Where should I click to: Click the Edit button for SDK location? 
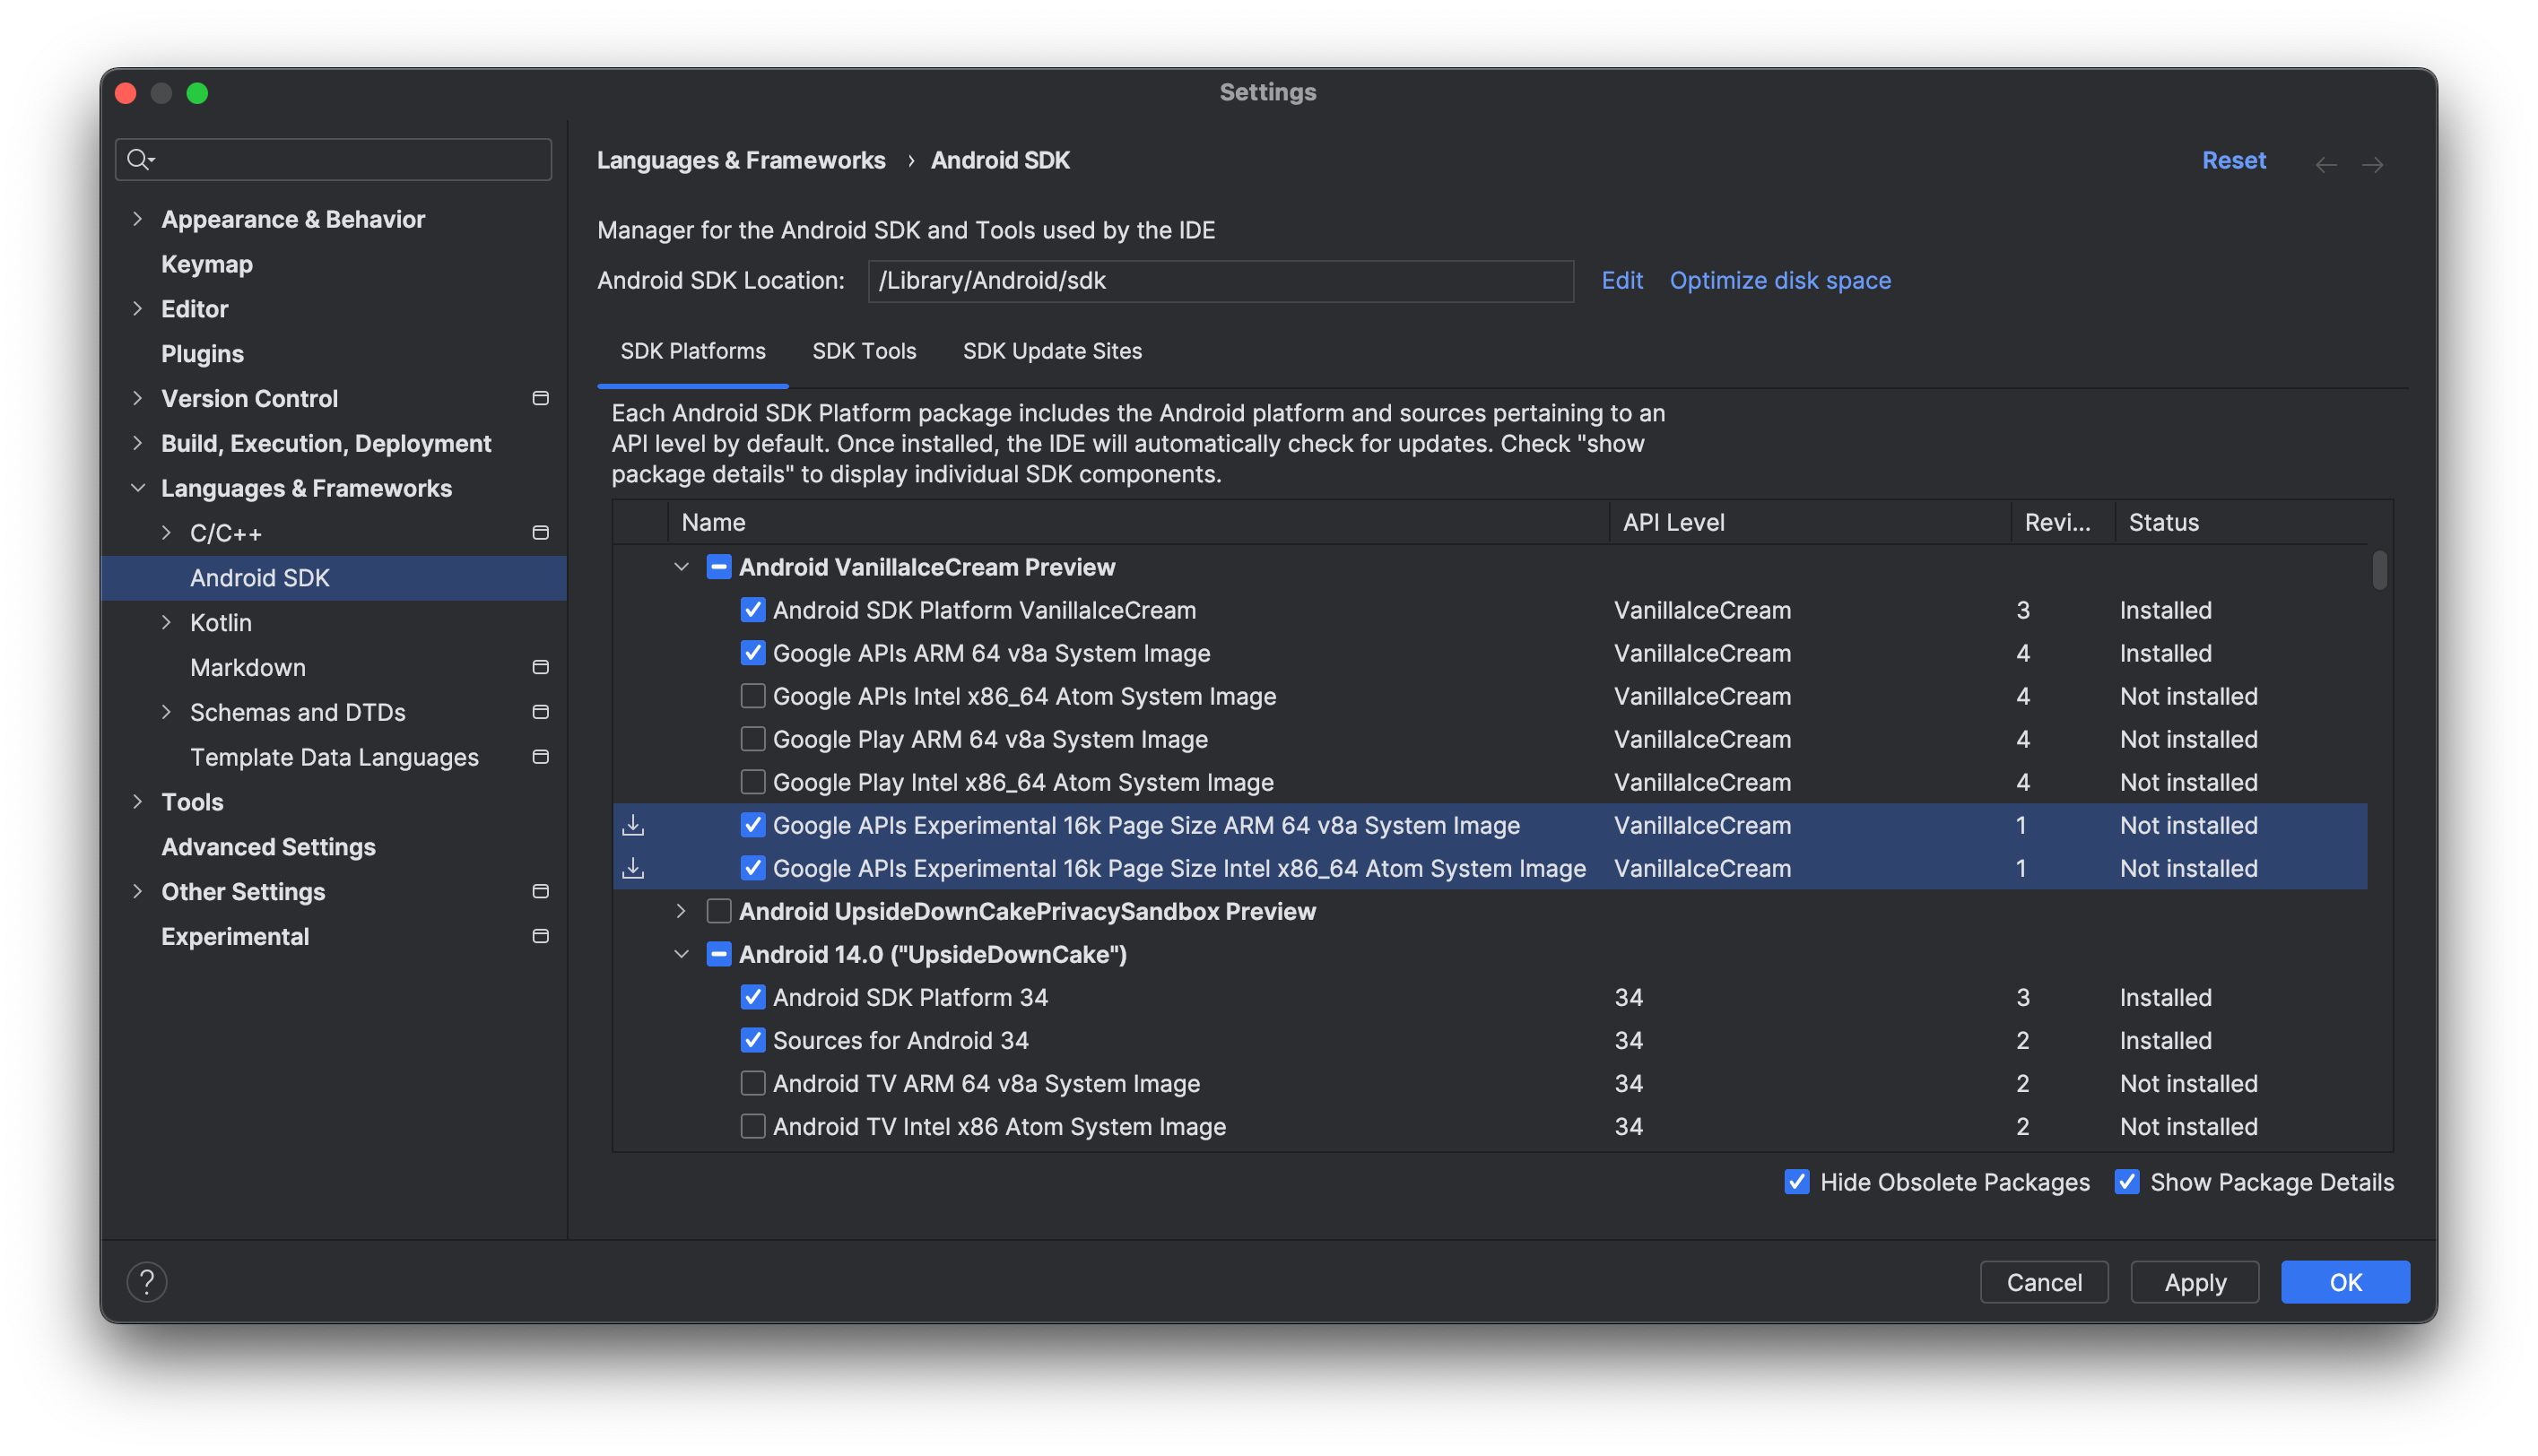click(1620, 279)
